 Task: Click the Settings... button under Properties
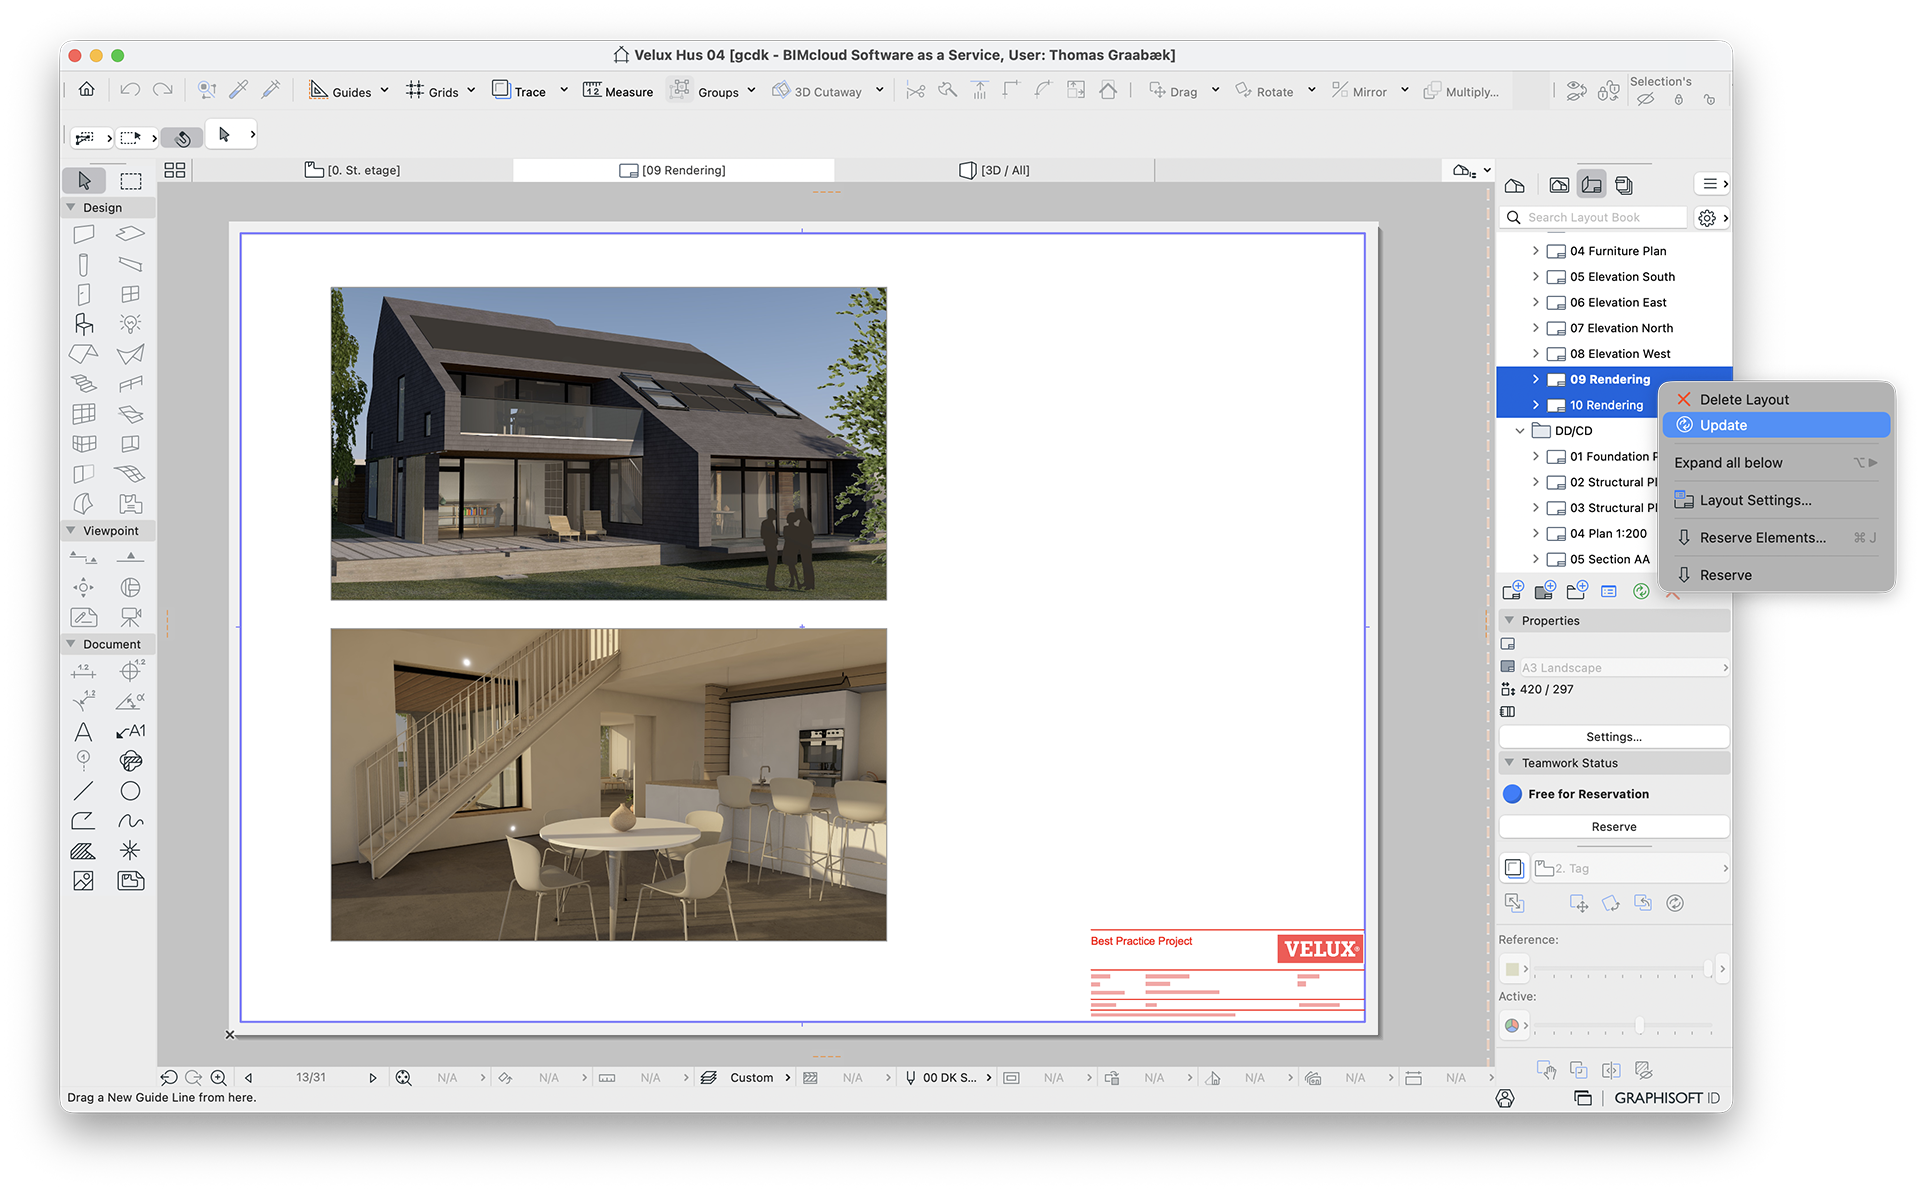pos(1613,737)
